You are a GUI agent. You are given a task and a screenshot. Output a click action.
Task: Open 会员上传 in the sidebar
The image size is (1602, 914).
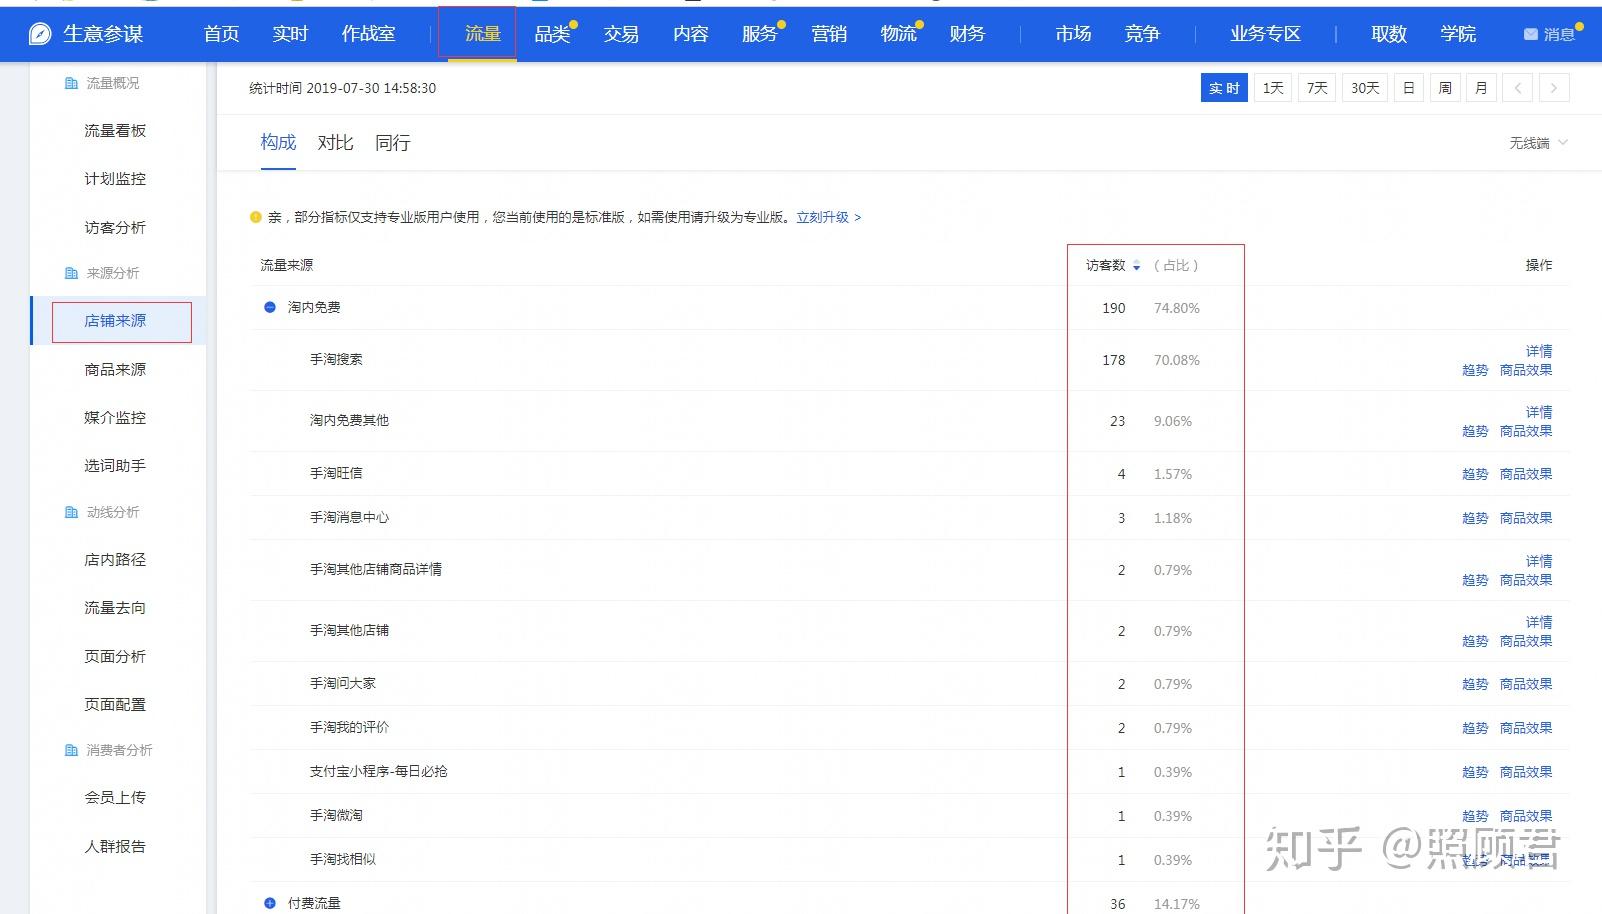(115, 798)
